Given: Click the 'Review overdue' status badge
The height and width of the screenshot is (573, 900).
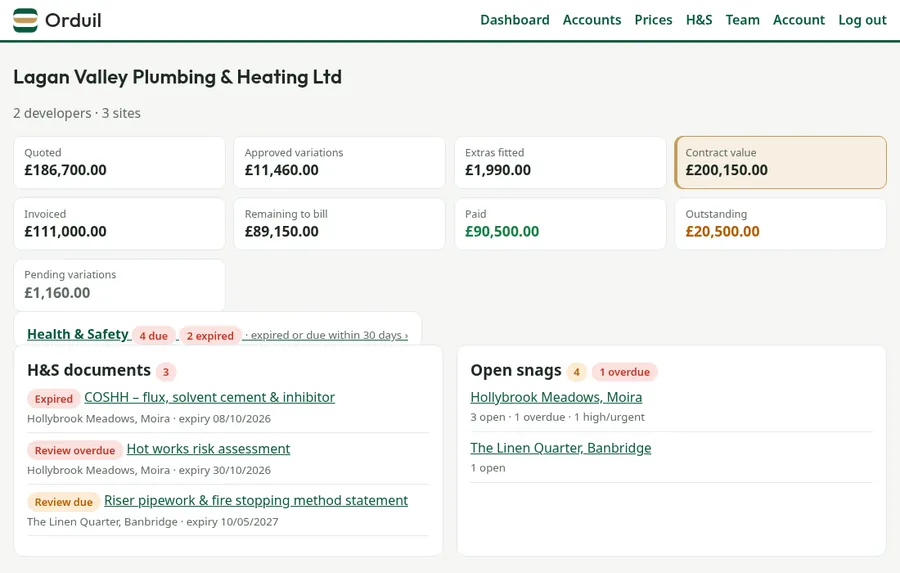Looking at the screenshot, I should coord(75,450).
